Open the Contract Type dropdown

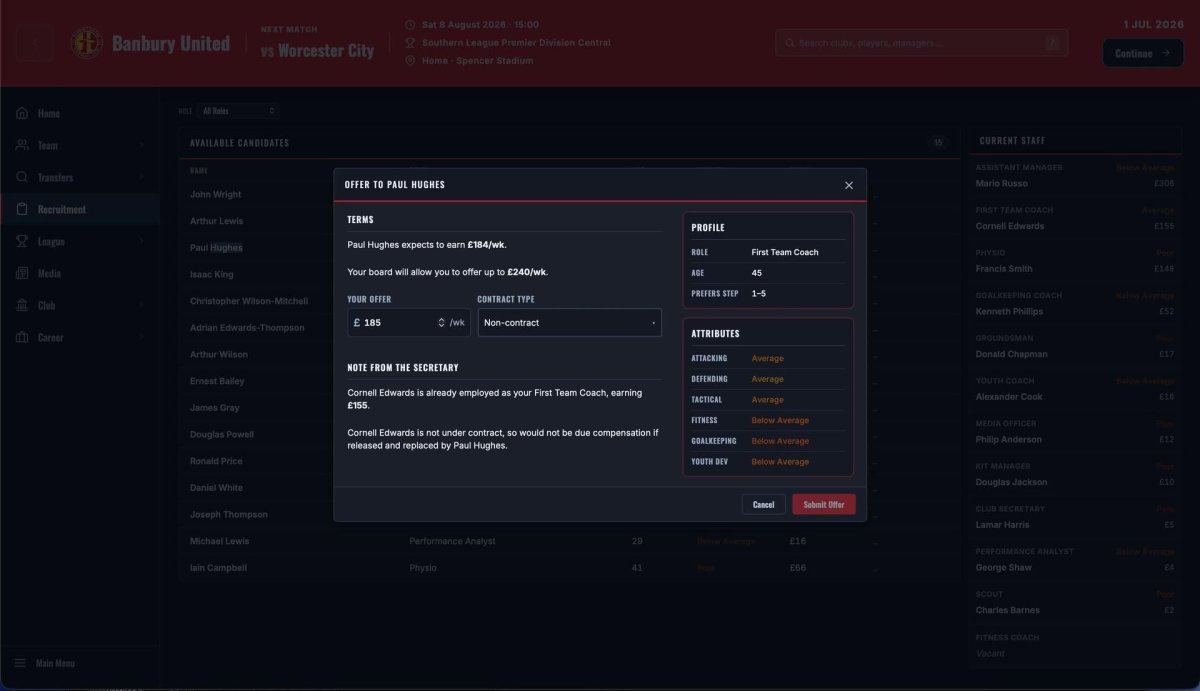tap(569, 323)
